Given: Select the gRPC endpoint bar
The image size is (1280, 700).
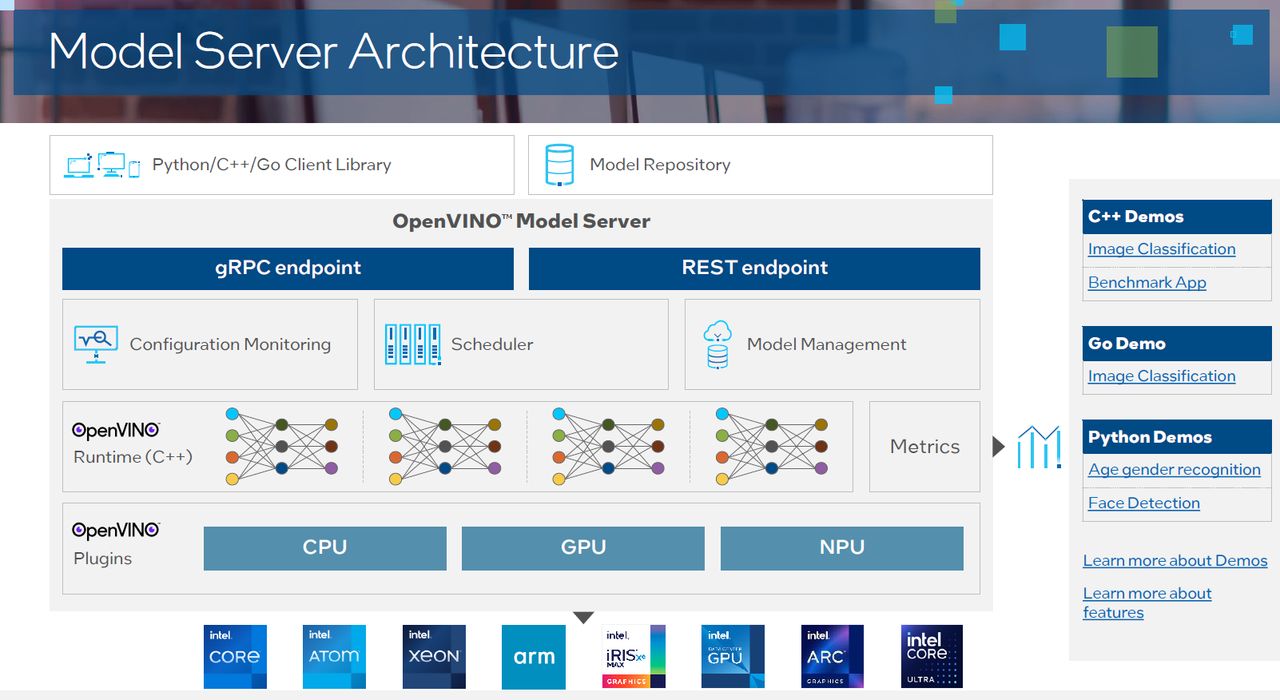Looking at the screenshot, I should coord(288,268).
